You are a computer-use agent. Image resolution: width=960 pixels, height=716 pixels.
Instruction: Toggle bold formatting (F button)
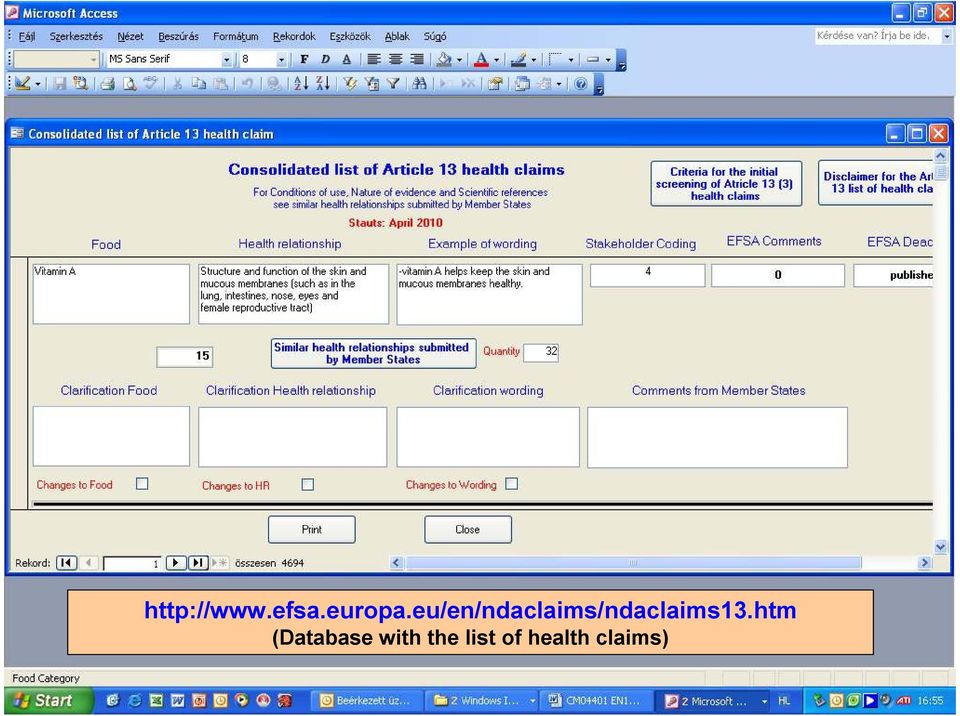pyautogui.click(x=304, y=59)
